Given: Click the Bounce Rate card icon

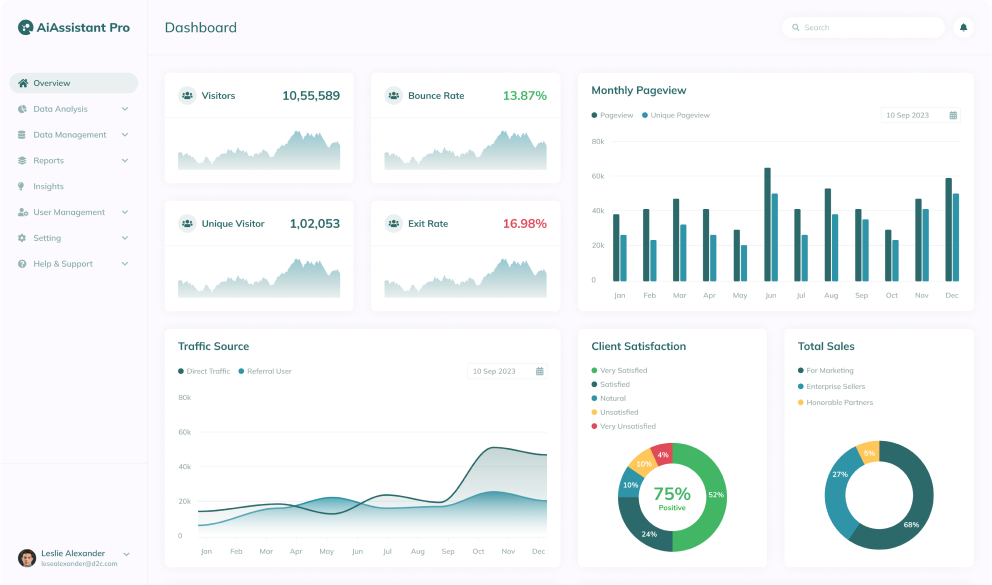Looking at the screenshot, I should pos(394,95).
